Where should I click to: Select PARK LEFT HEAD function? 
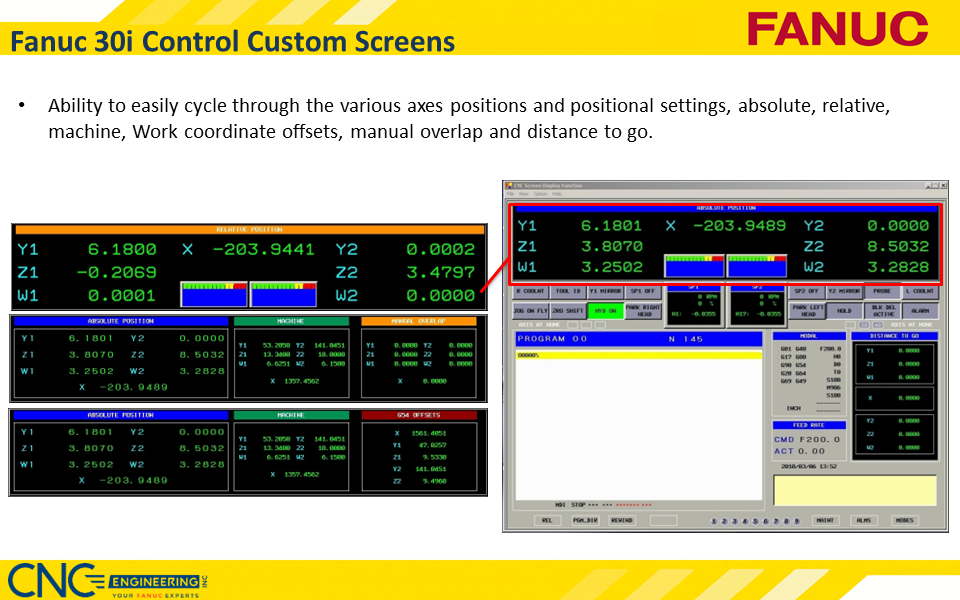point(807,308)
